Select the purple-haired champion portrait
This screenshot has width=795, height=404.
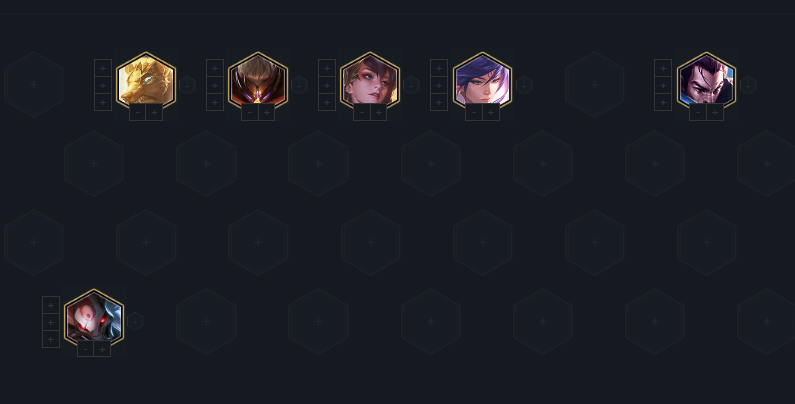tap(482, 81)
